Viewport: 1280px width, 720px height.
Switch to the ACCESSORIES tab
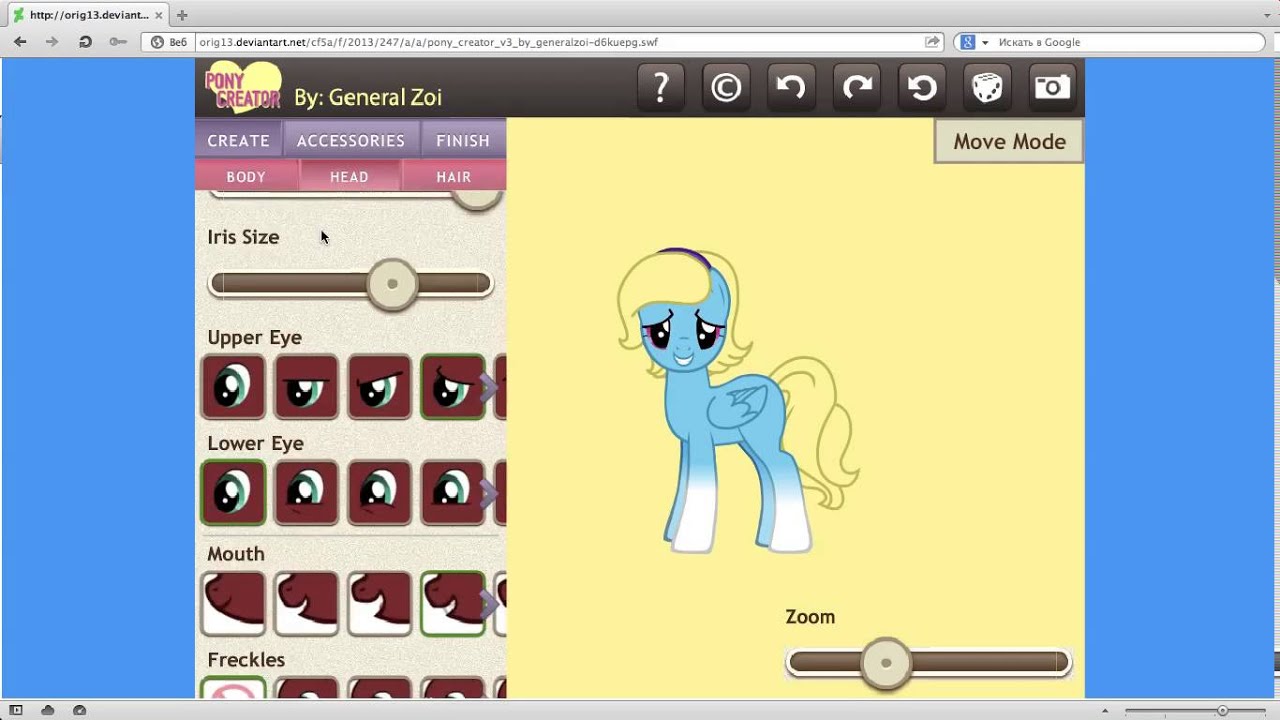tap(351, 140)
